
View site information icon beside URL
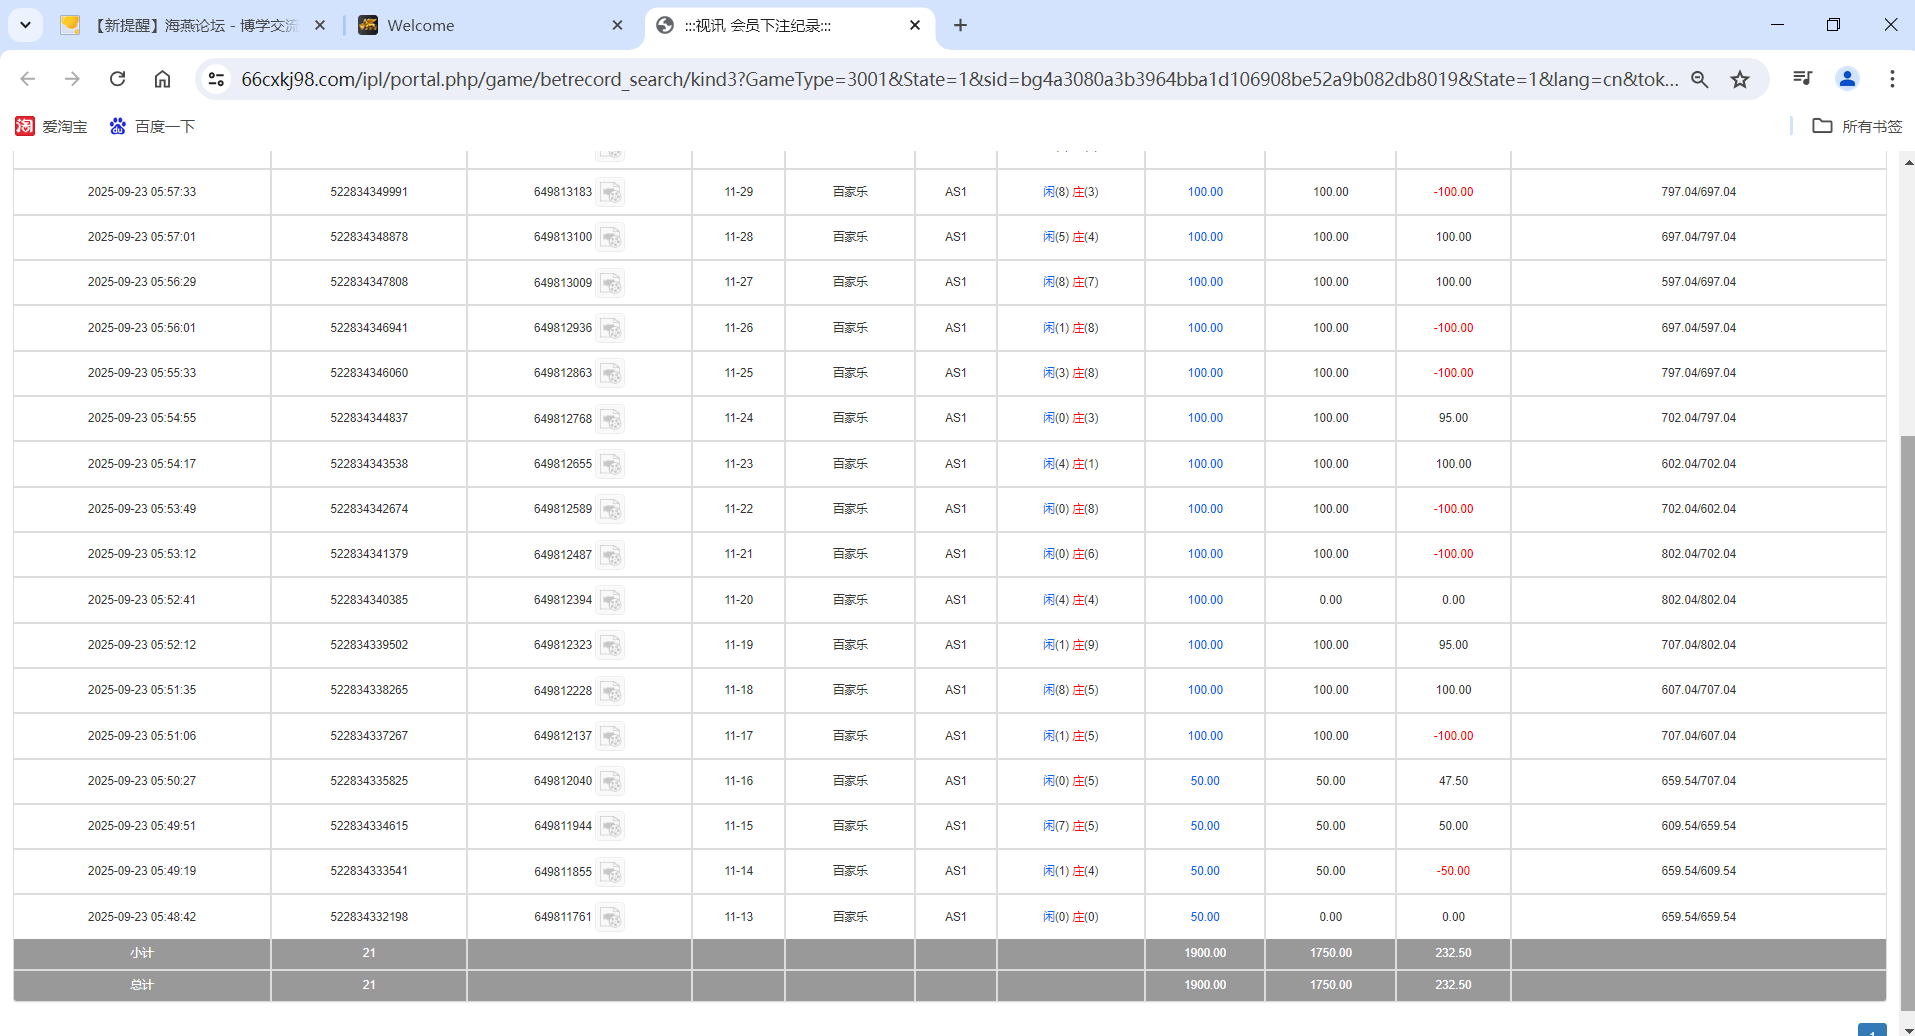coord(216,79)
